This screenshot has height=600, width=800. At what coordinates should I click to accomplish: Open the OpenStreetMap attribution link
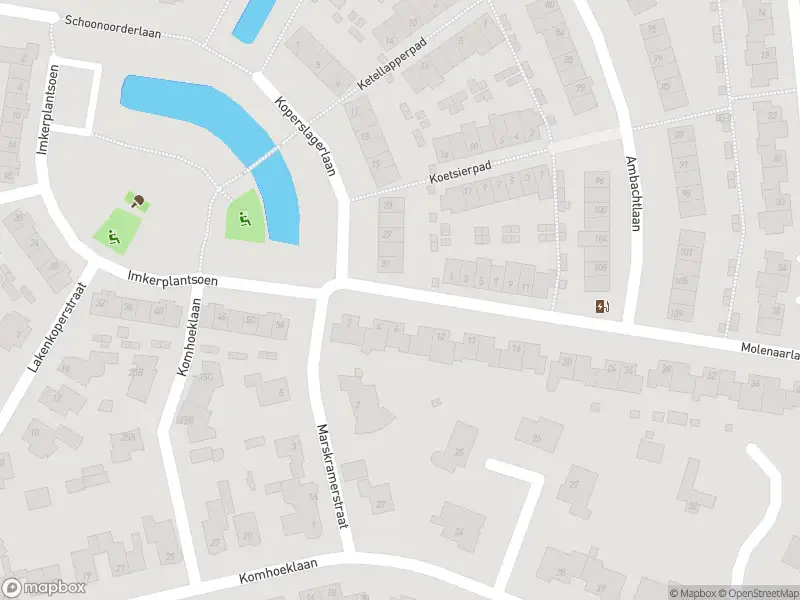763,593
